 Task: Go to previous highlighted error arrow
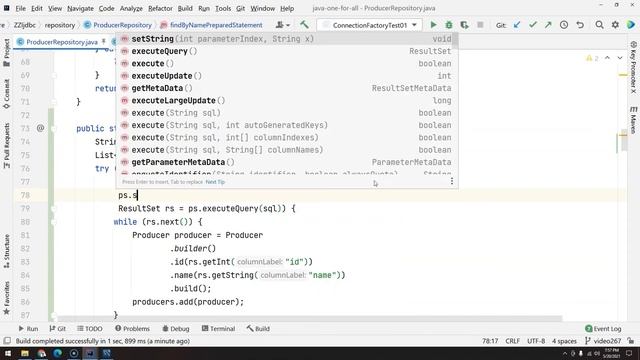[607, 58]
